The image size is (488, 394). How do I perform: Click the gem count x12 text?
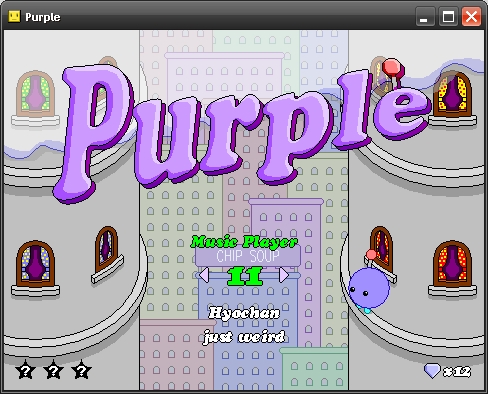tap(457, 371)
